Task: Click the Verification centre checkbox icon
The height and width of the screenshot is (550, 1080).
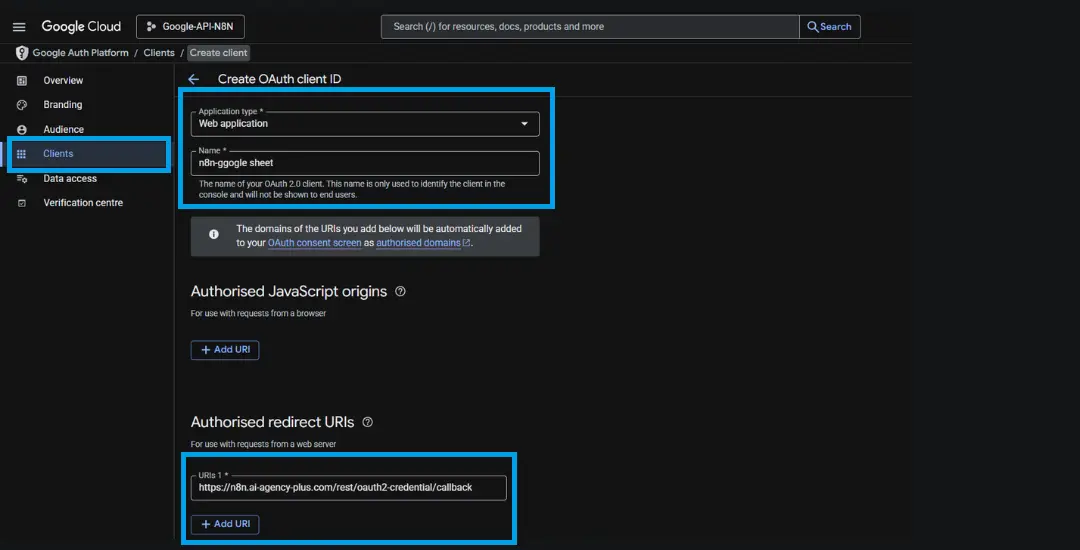Action: click(x=21, y=203)
